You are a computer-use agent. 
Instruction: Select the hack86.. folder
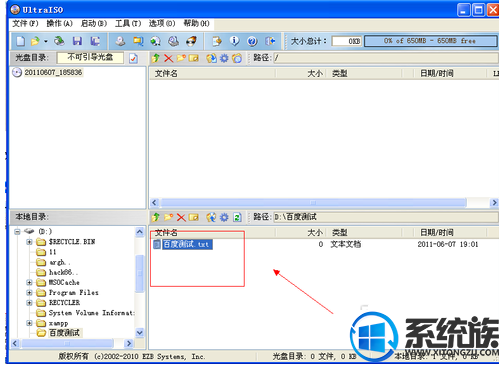tap(63, 272)
